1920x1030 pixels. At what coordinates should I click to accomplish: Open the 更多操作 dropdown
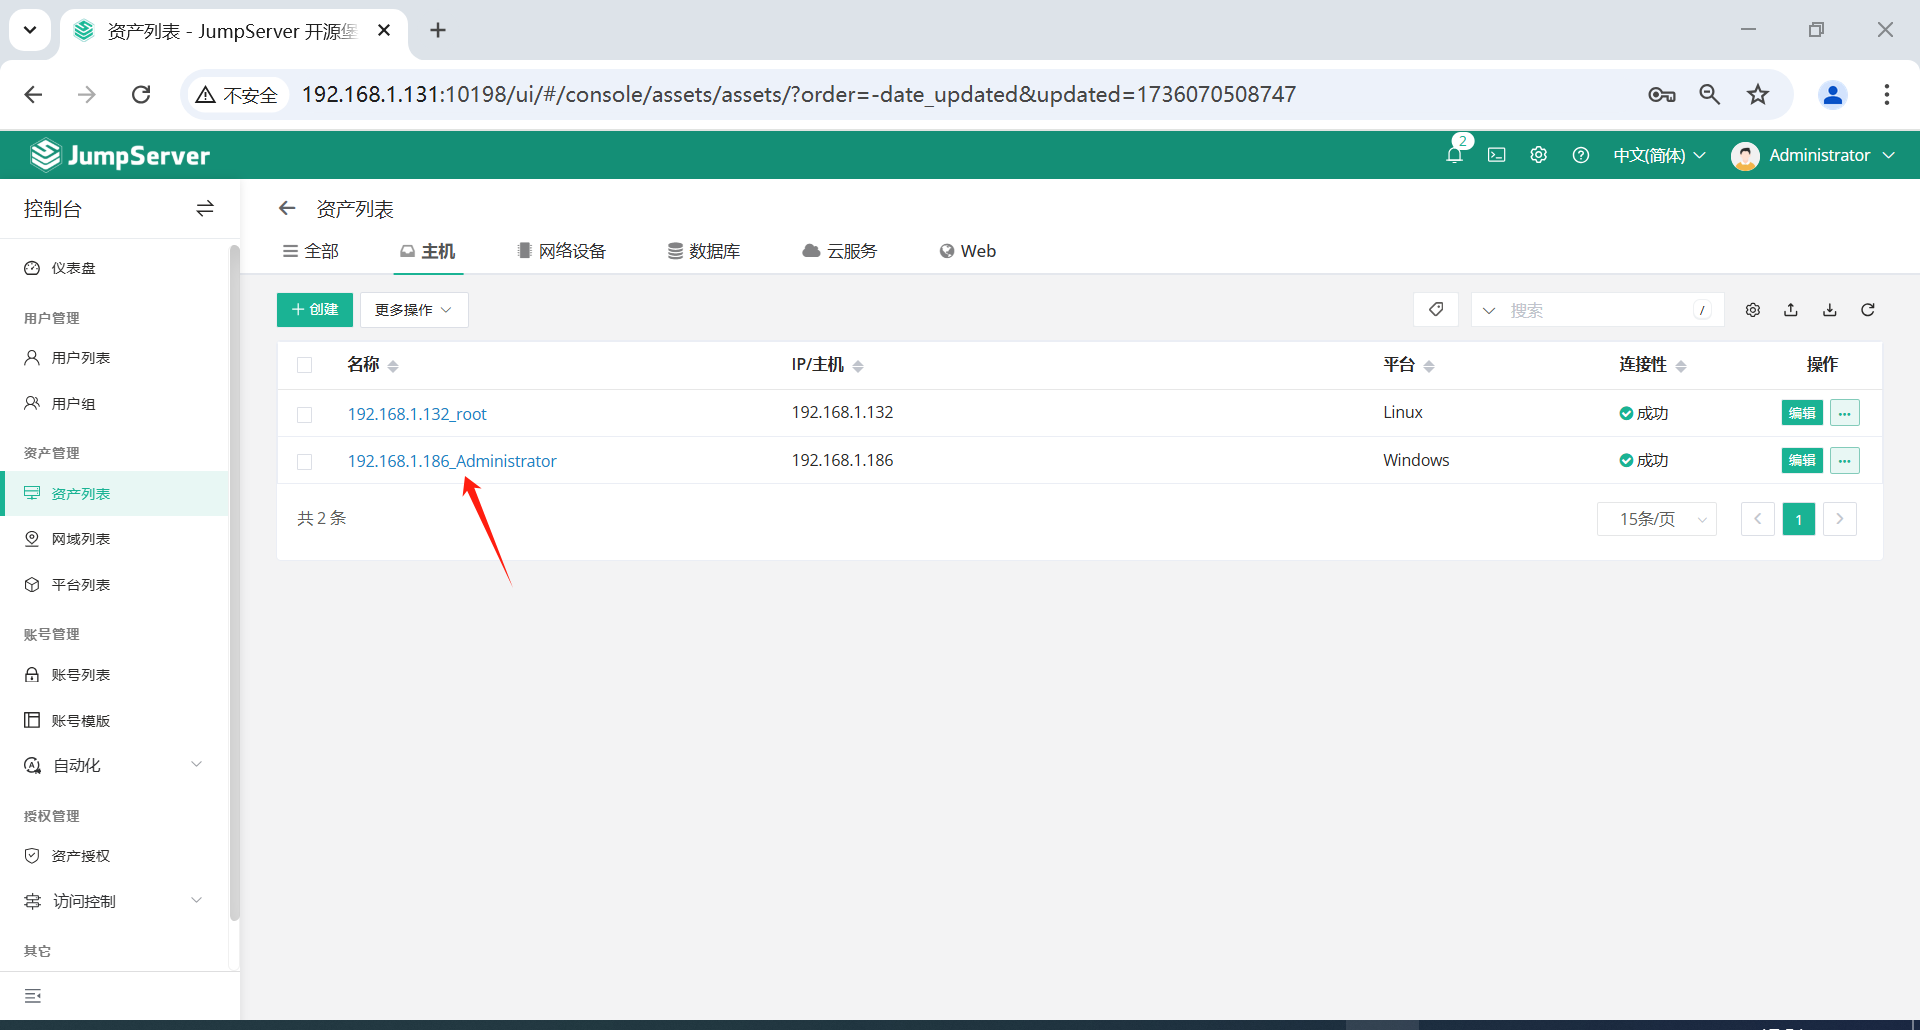(414, 309)
